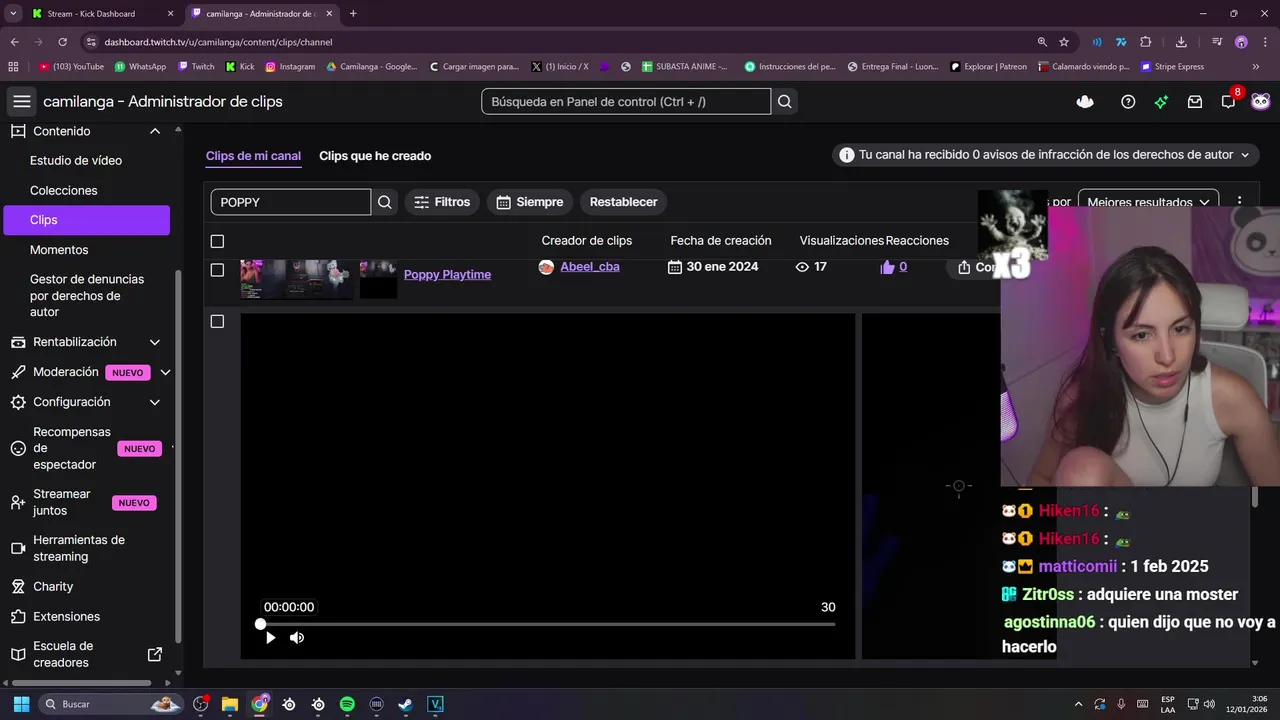Screen dimensions: 1280x720
Task: Open Steam from the taskbar
Action: 405,704
